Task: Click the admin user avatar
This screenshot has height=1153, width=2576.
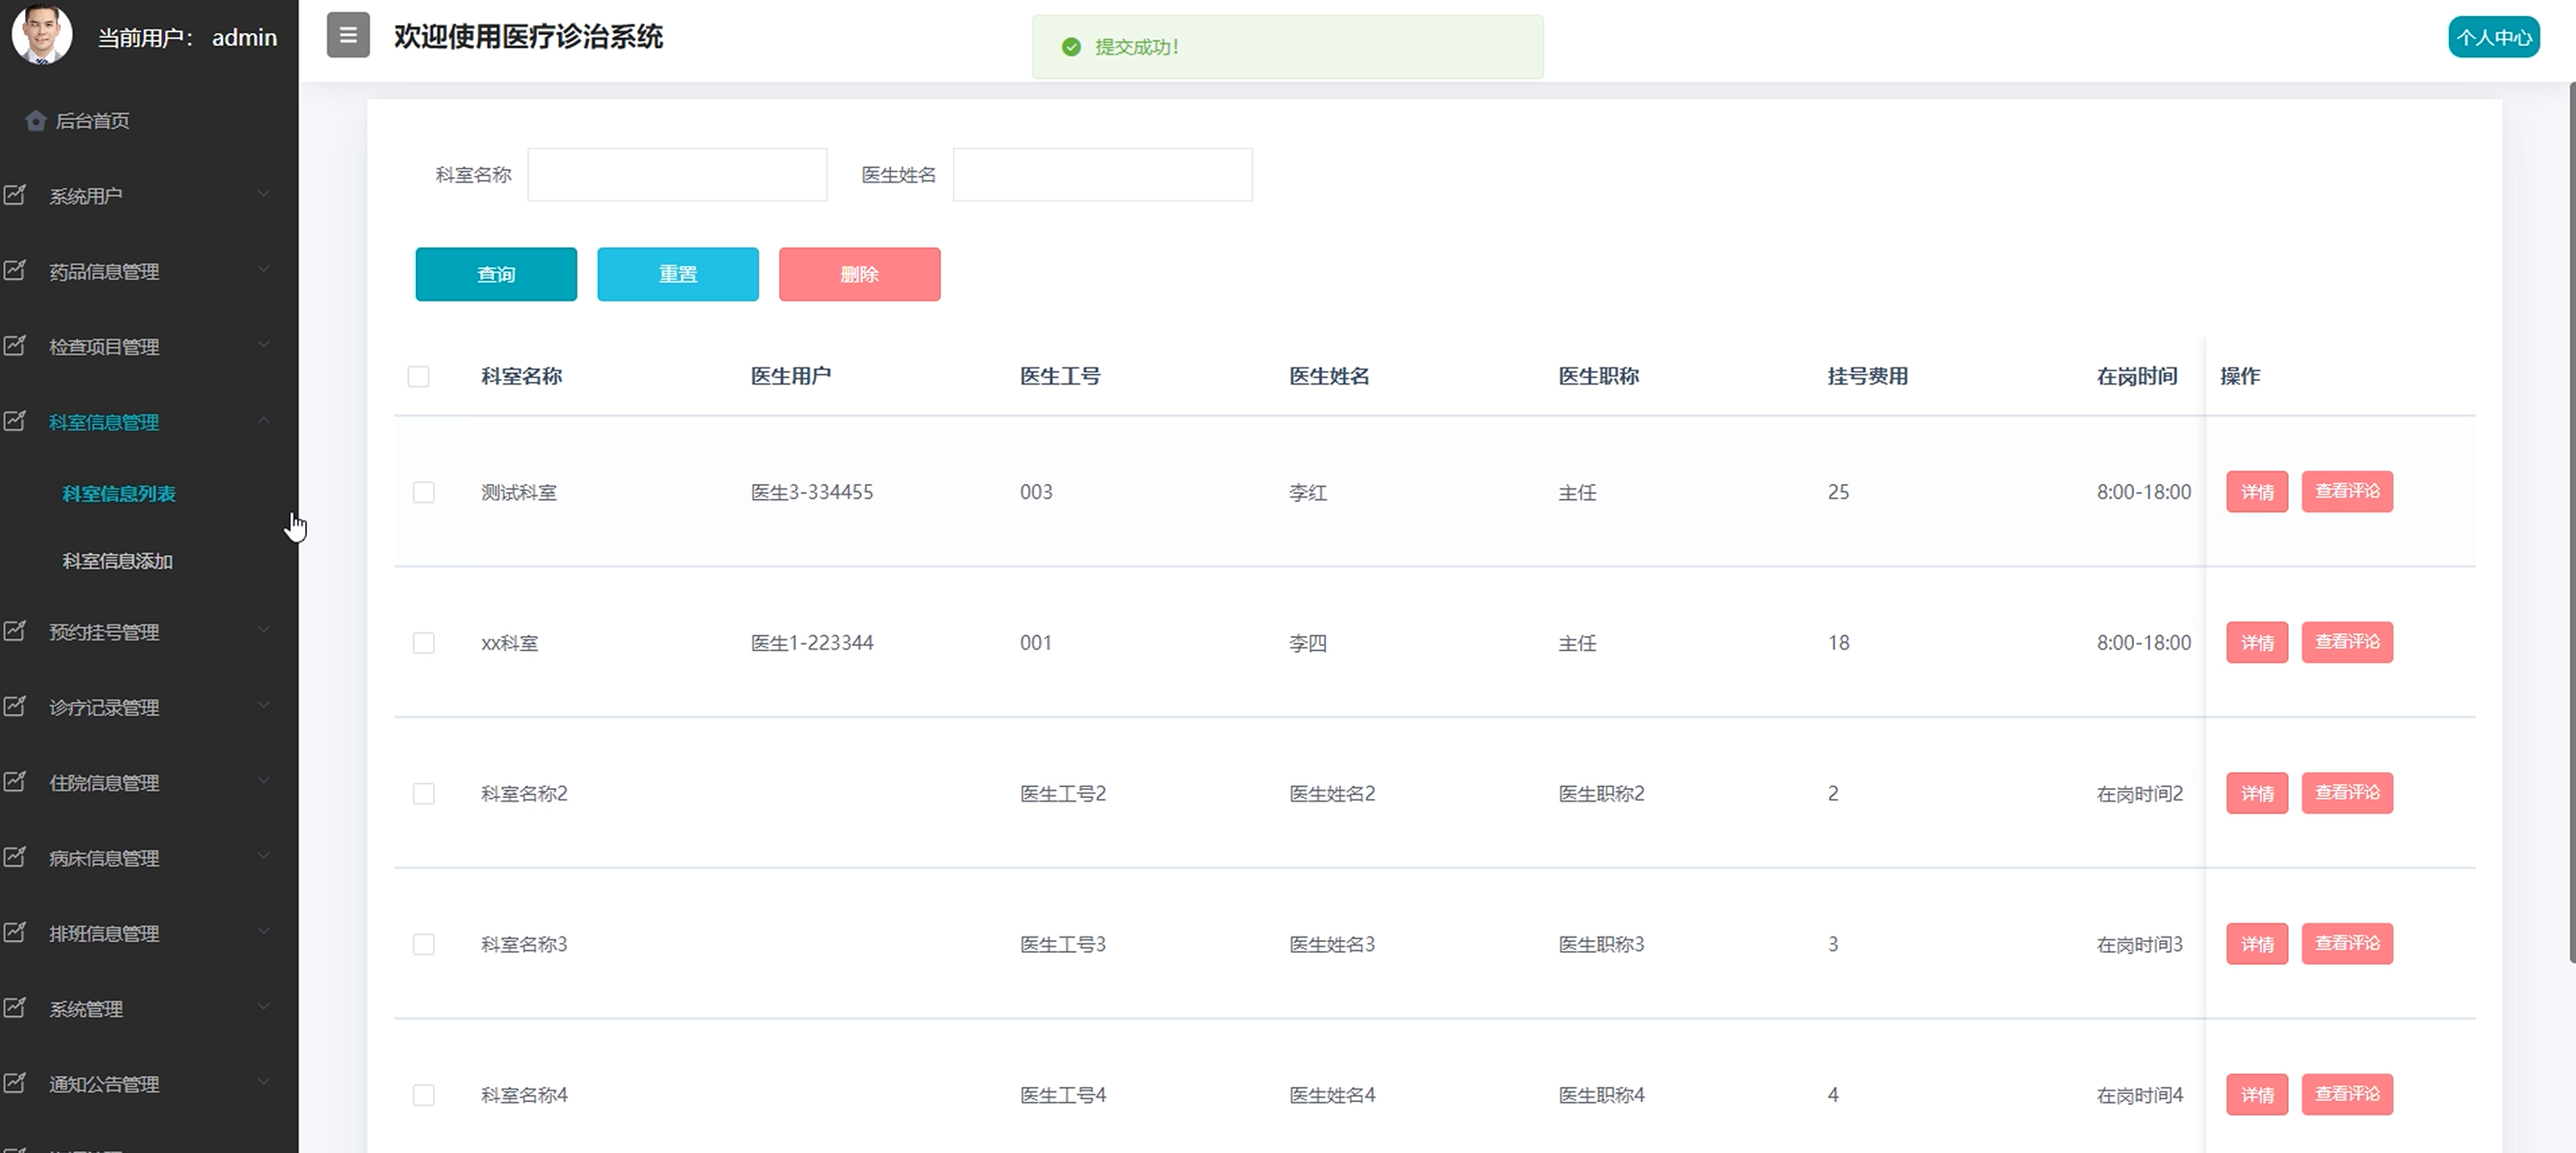Action: click(42, 34)
